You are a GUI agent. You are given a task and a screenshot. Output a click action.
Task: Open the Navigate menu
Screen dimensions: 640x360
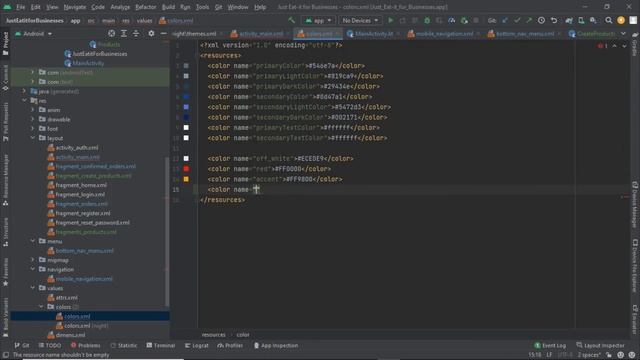click(x=75, y=7)
